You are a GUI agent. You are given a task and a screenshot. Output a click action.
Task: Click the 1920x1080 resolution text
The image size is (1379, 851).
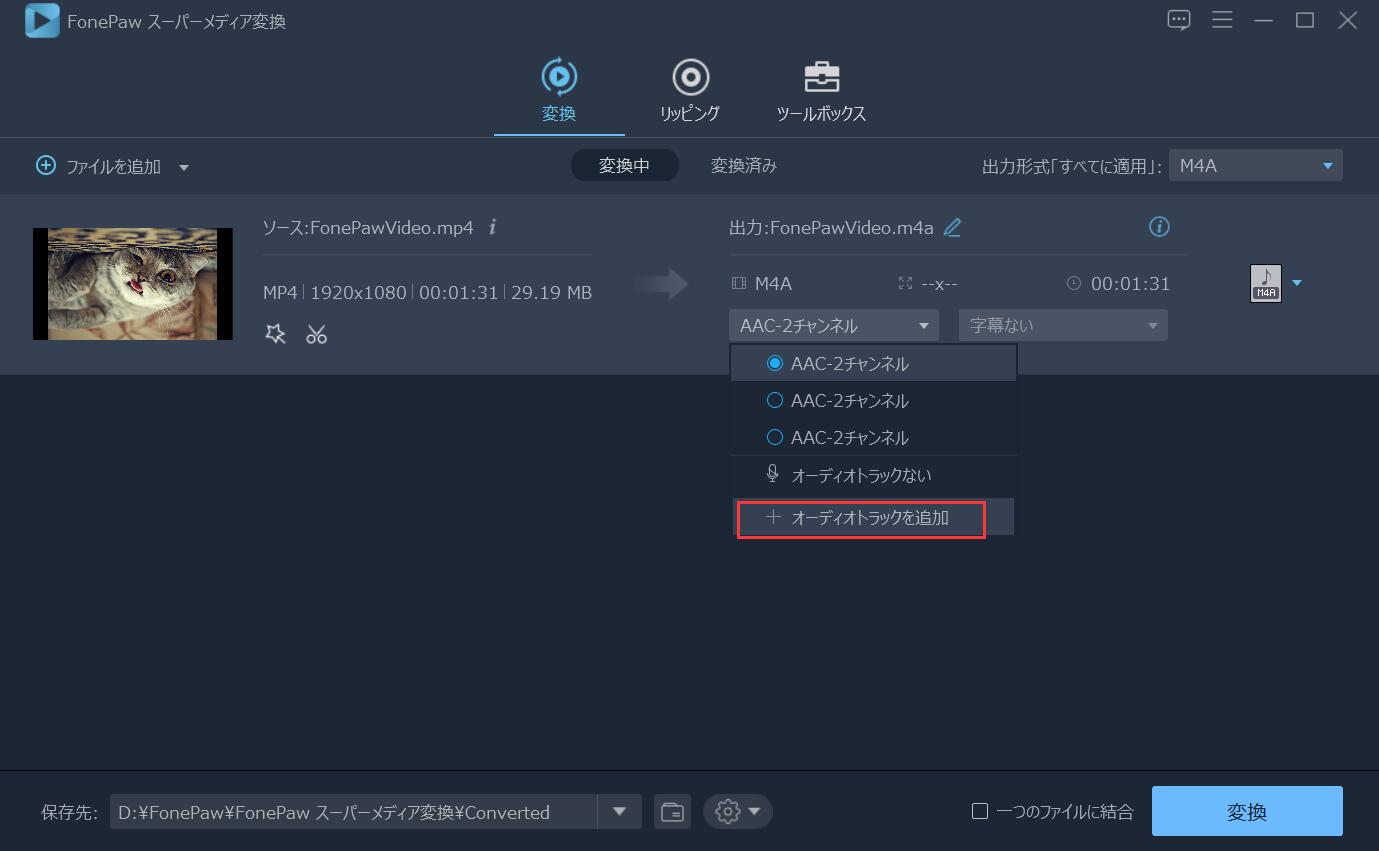358,293
